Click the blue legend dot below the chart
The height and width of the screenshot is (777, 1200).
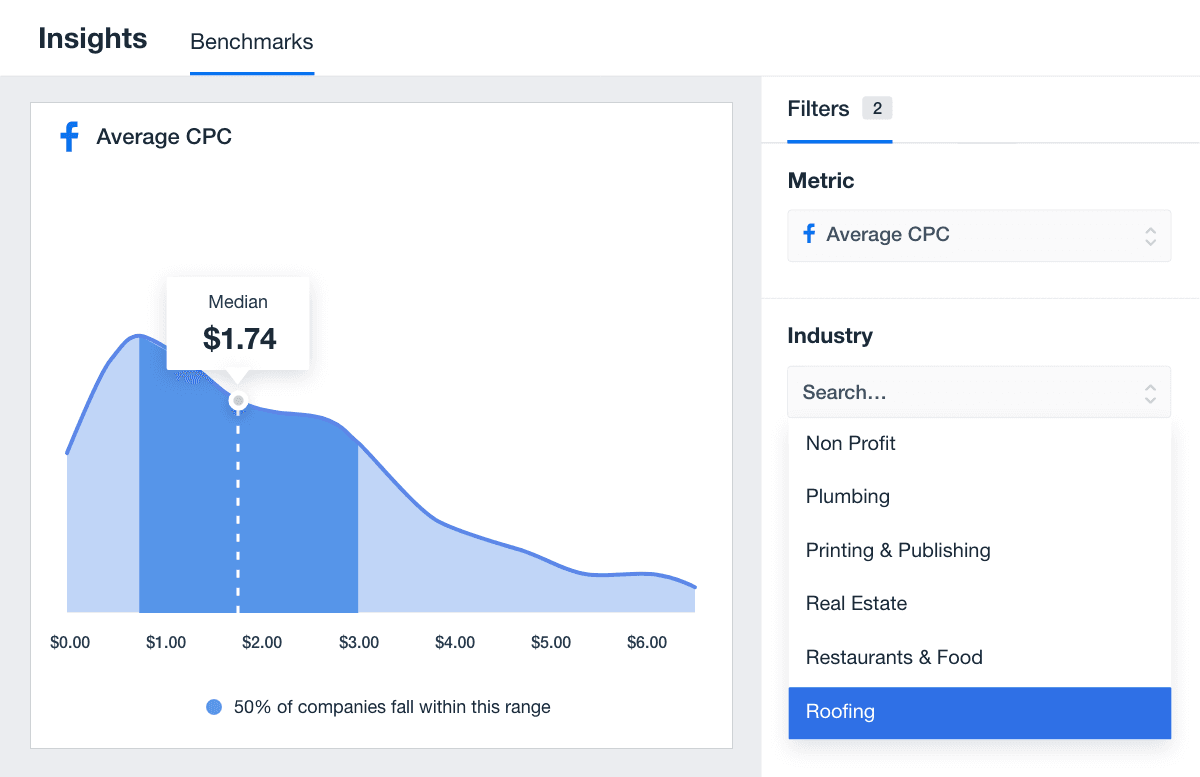213,707
